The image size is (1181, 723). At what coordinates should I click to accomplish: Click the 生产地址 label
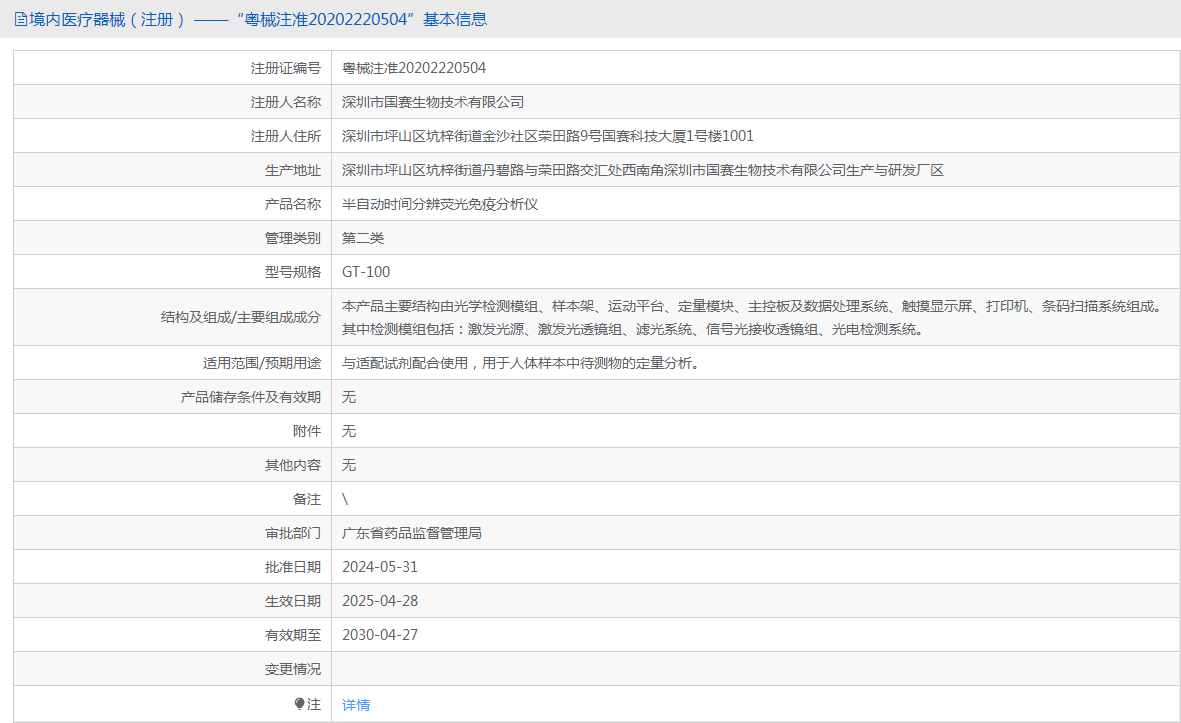[292, 170]
